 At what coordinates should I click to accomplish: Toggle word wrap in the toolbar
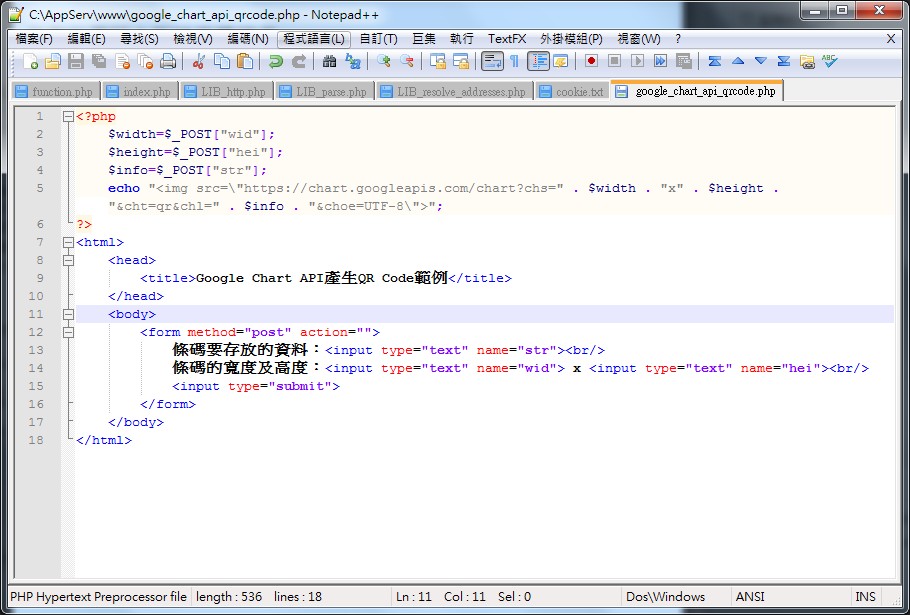pyautogui.click(x=492, y=61)
